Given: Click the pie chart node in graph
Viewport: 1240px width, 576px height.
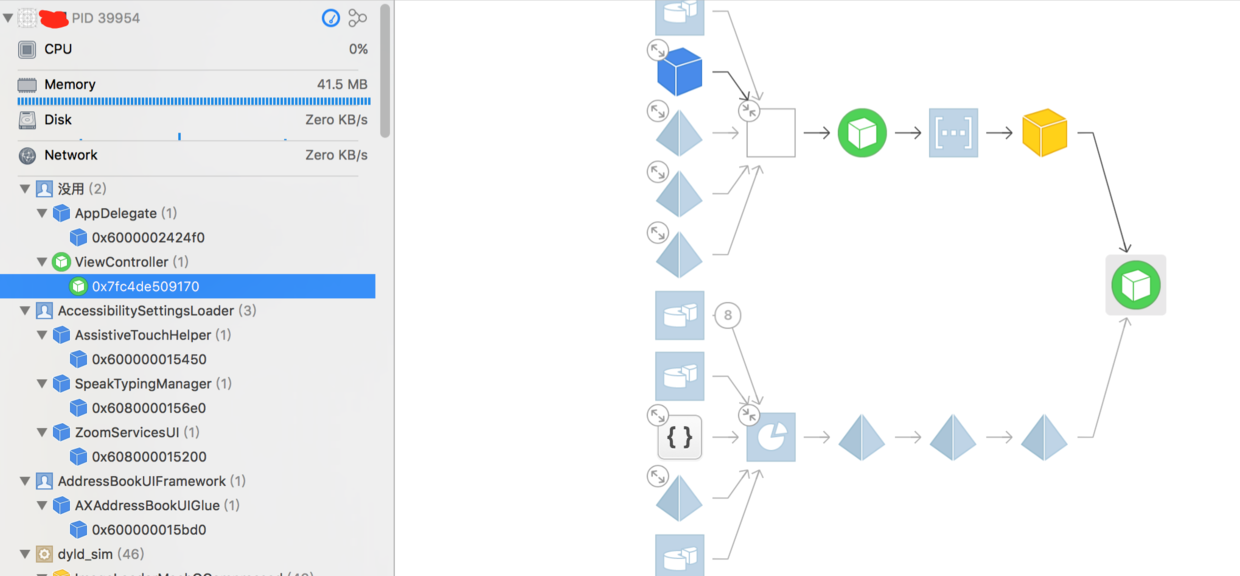Looking at the screenshot, I should 771,437.
